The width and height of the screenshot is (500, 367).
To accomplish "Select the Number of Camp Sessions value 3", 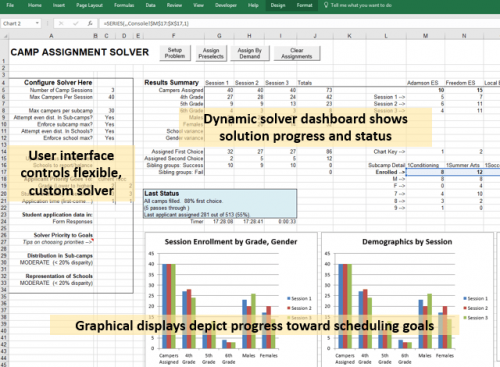I will [113, 90].
